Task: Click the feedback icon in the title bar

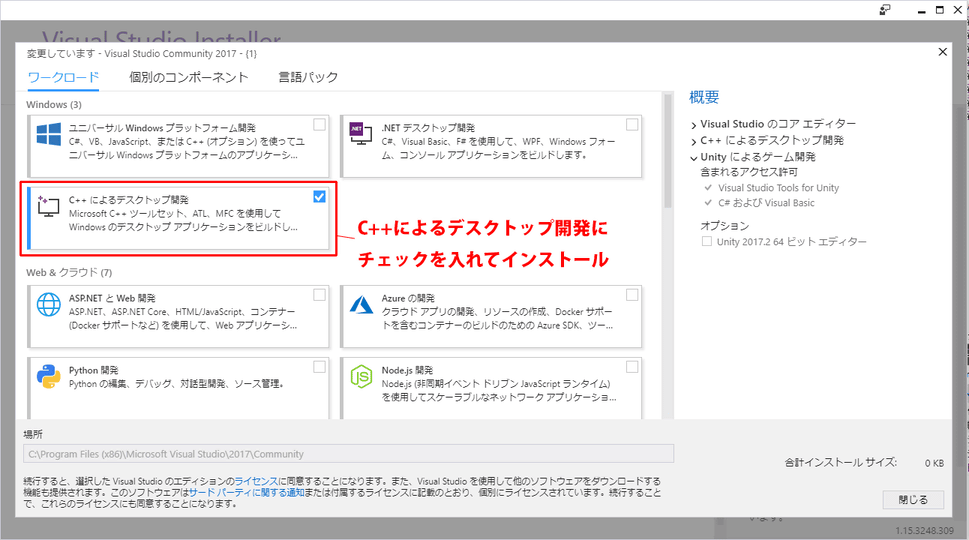Action: [885, 10]
